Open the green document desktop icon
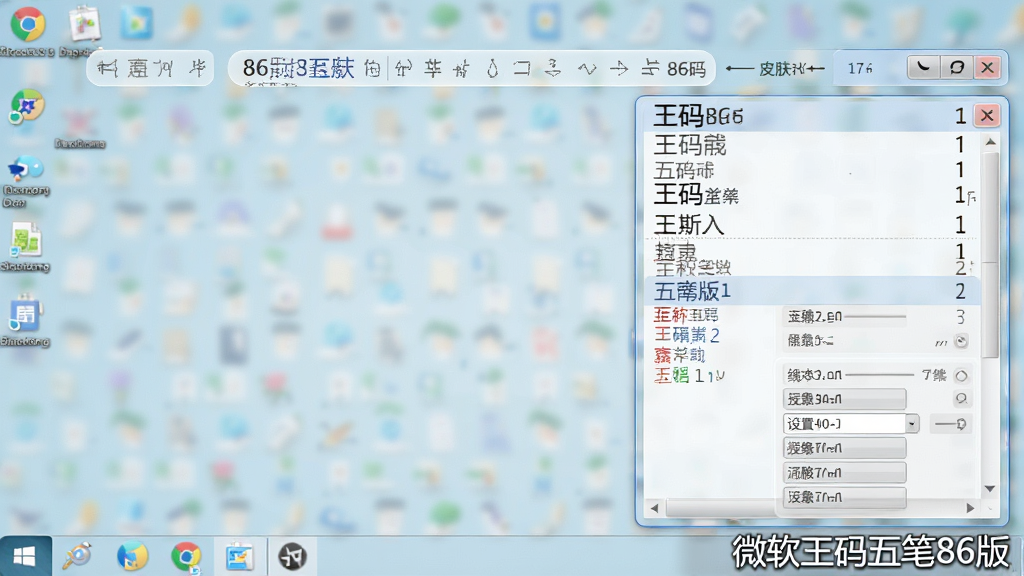The width and height of the screenshot is (1024, 576). [x=25, y=240]
